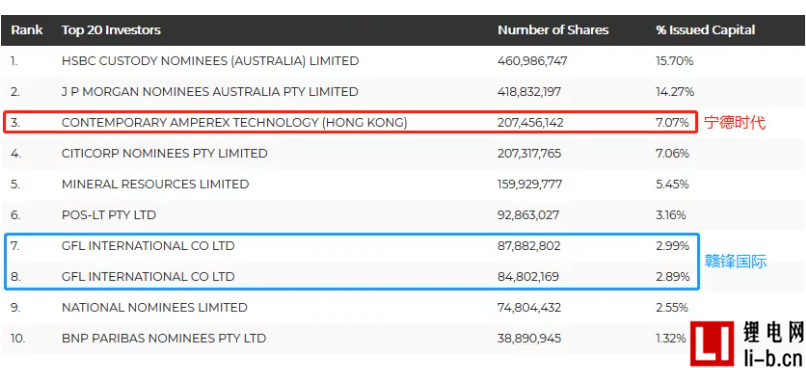Click BNP Paribas Nominees Pty Ltd

(x=164, y=338)
